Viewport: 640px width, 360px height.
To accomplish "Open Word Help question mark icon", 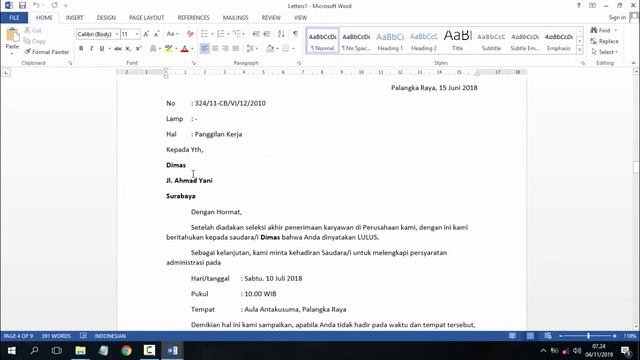I will coord(578,6).
